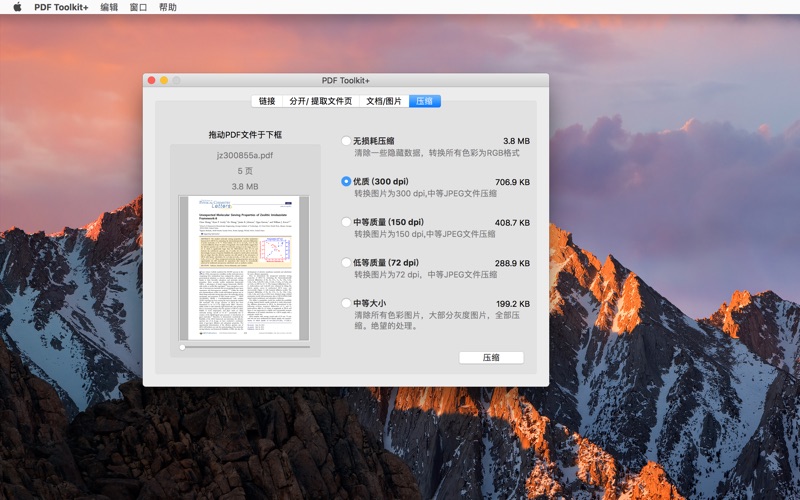Open the PDF Toolkit+ application menu
Viewport: 800px width, 500px height.
pyautogui.click(x=61, y=7)
